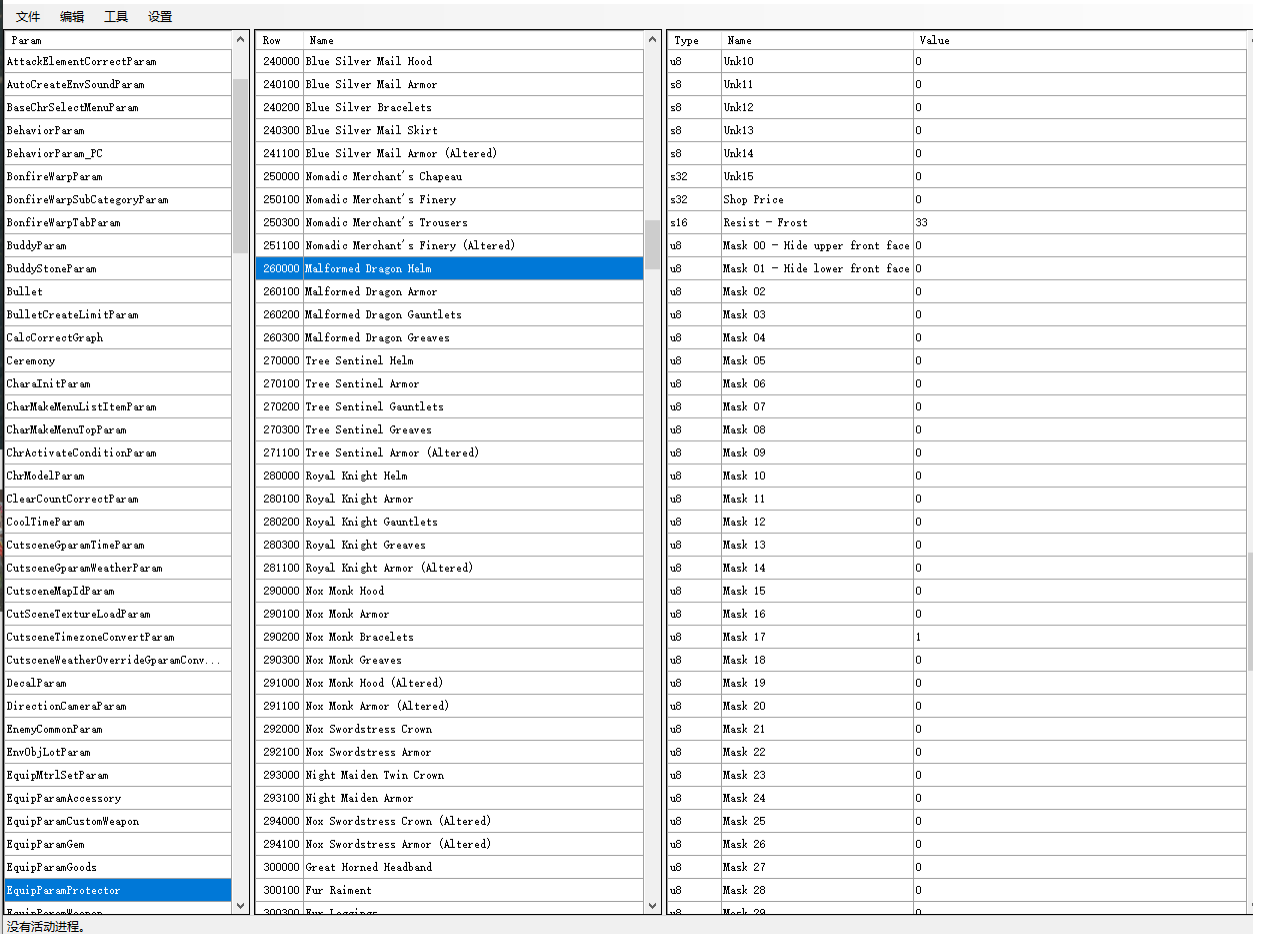This screenshot has width=1262, height=941.
Task: Click the Shop Price value field
Action: pos(1078,199)
